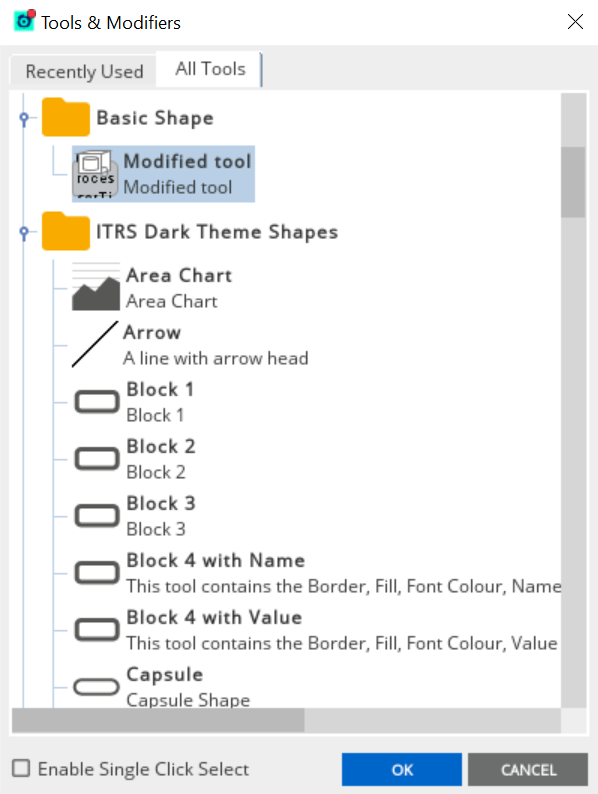This screenshot has height=794, width=598.
Task: Select Block 4 with Name icon
Action: coord(97,573)
